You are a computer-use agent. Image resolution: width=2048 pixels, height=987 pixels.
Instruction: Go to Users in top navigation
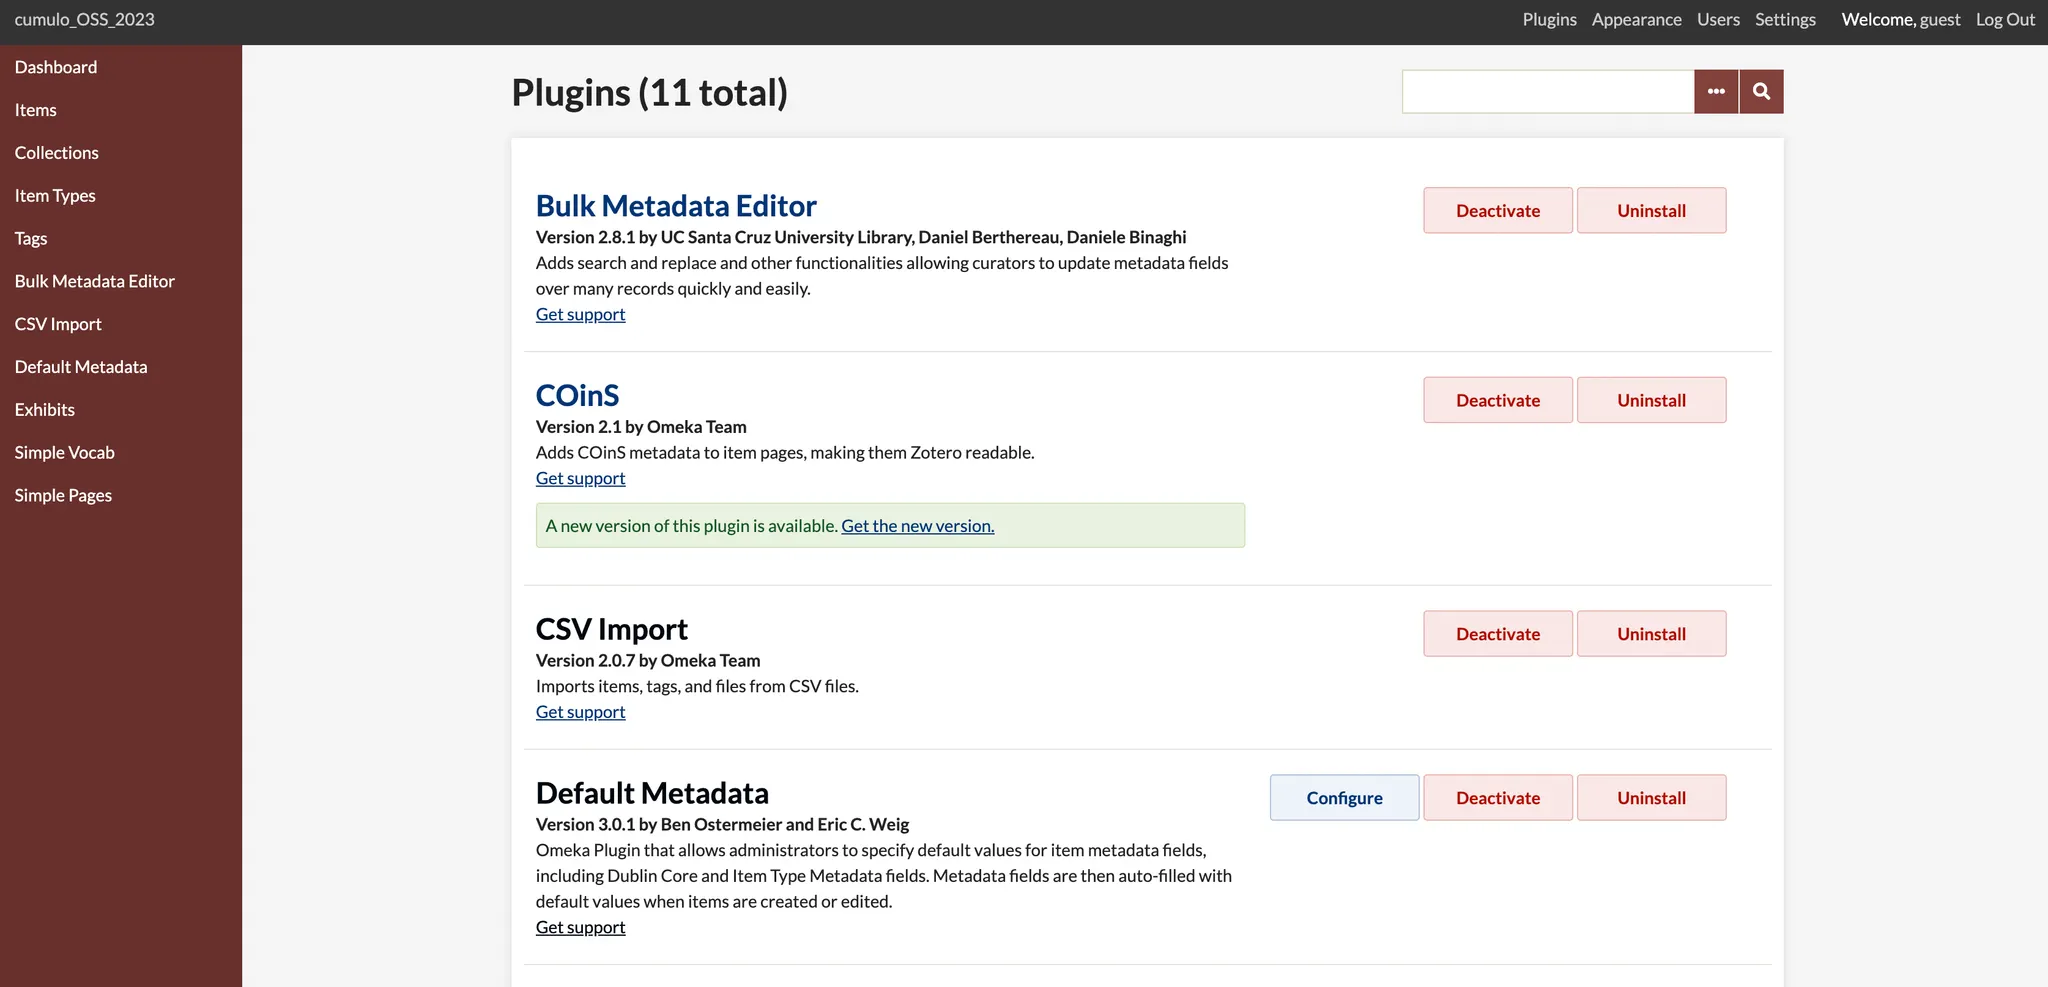[1718, 20]
